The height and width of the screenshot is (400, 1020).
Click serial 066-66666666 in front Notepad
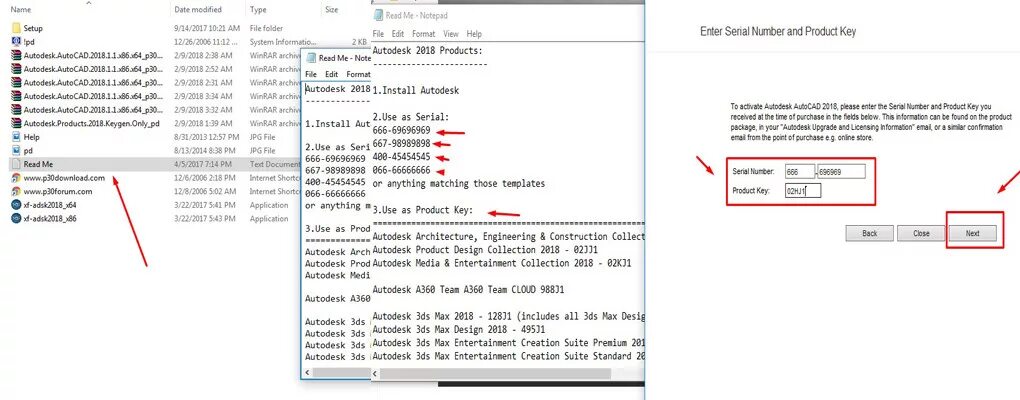point(401,170)
